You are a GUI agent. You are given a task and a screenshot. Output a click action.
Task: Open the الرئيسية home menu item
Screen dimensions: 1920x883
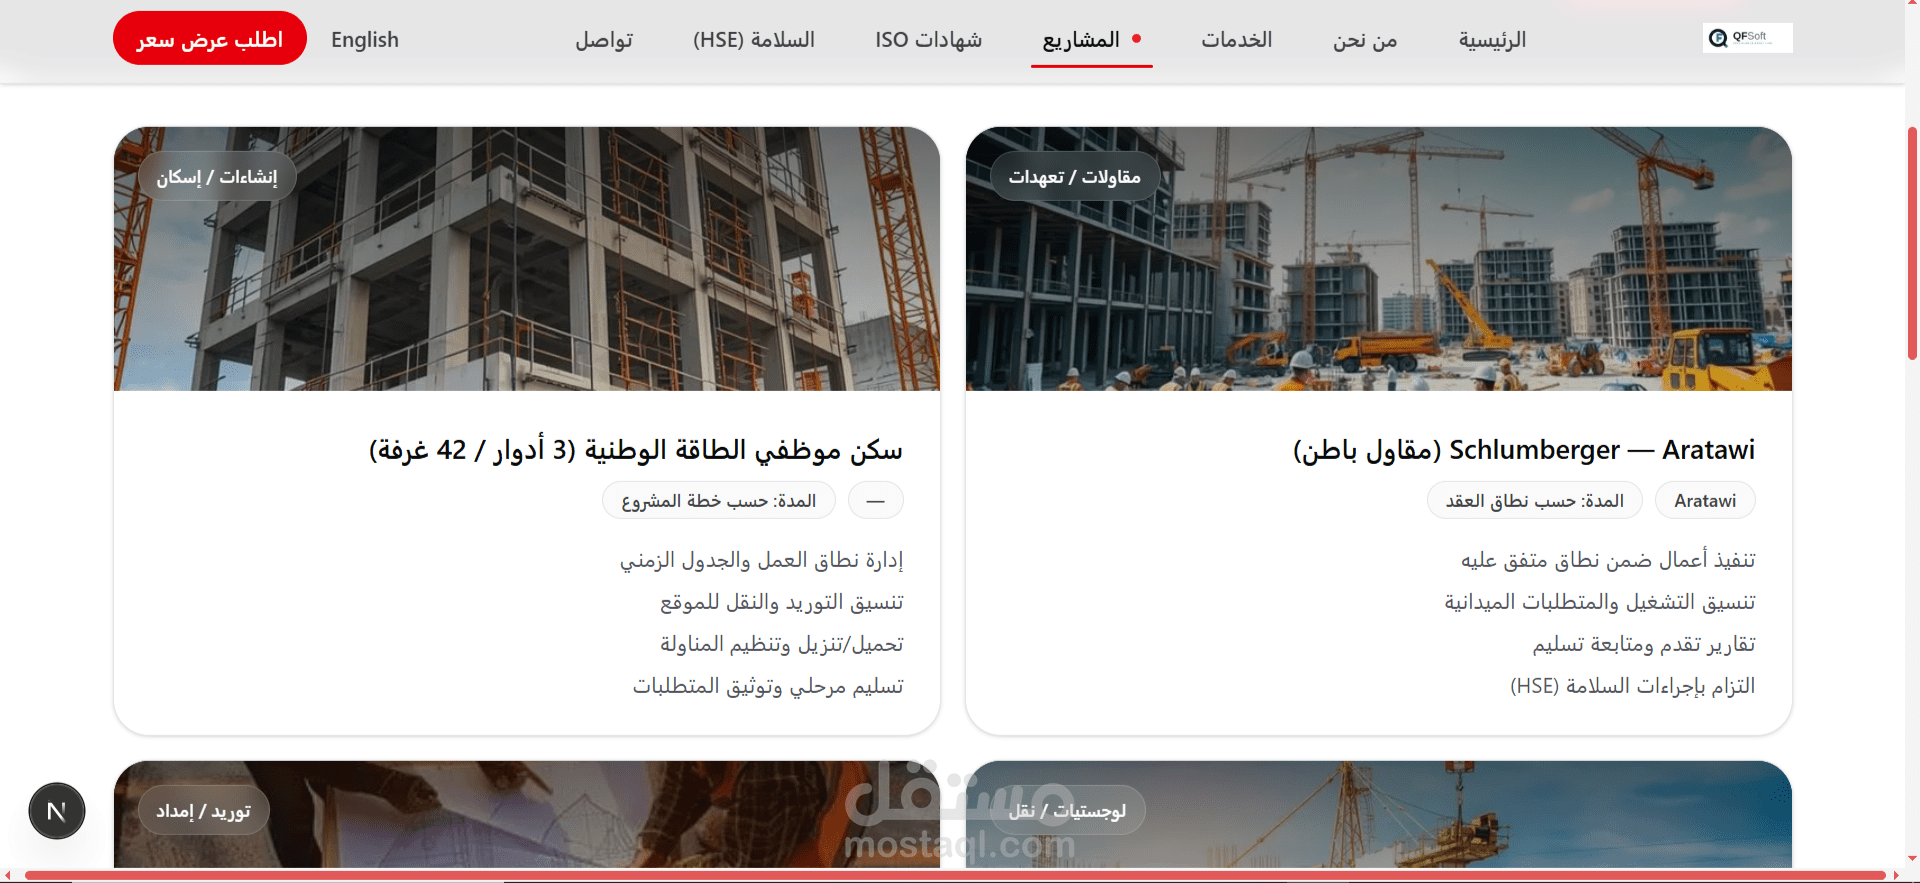[1492, 40]
